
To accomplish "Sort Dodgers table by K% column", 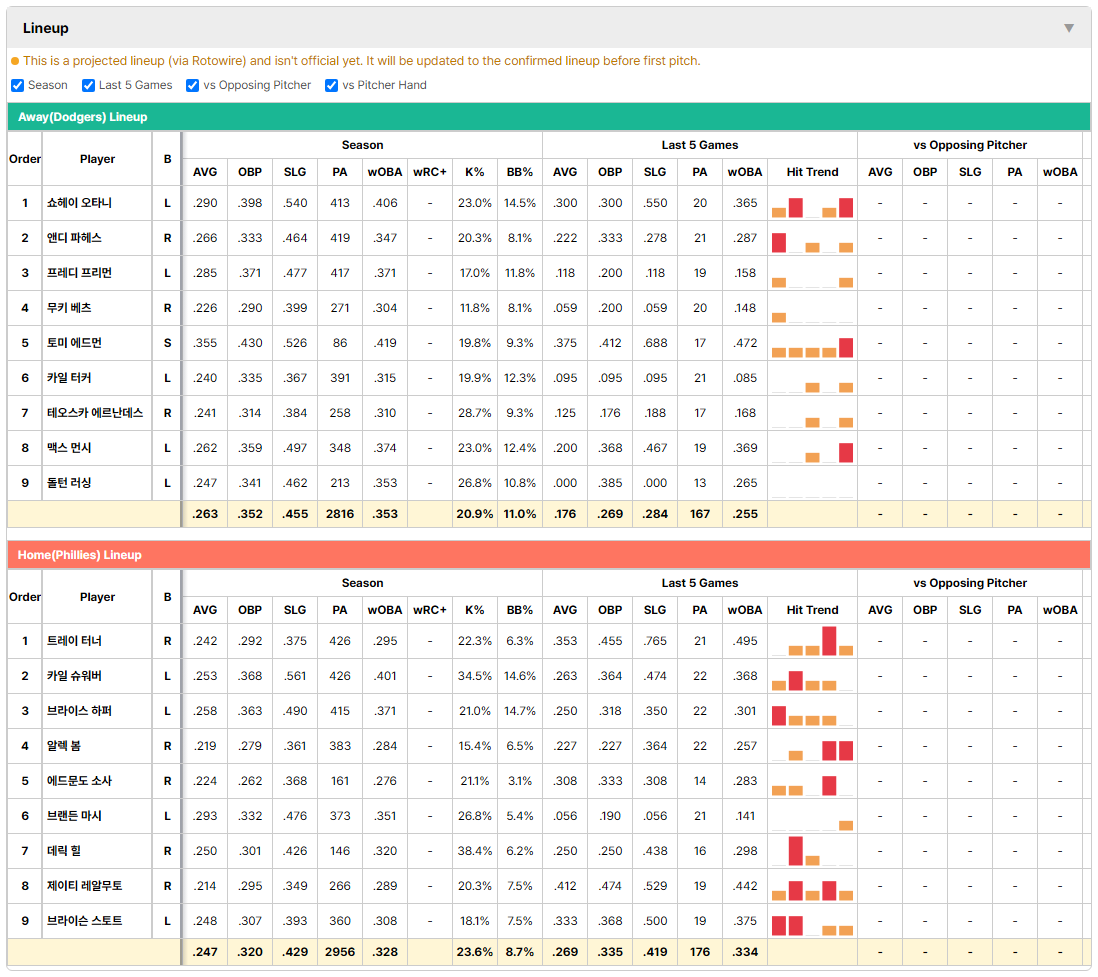I will point(475,172).
